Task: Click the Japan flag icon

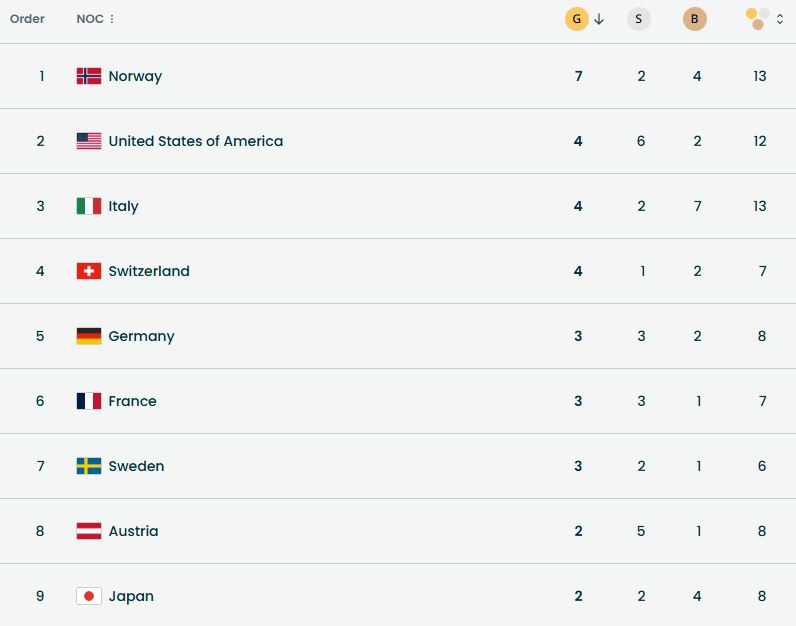Action: pos(89,596)
